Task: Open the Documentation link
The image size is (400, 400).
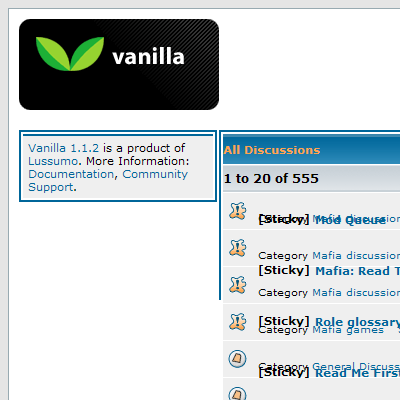Action: pos(71,174)
